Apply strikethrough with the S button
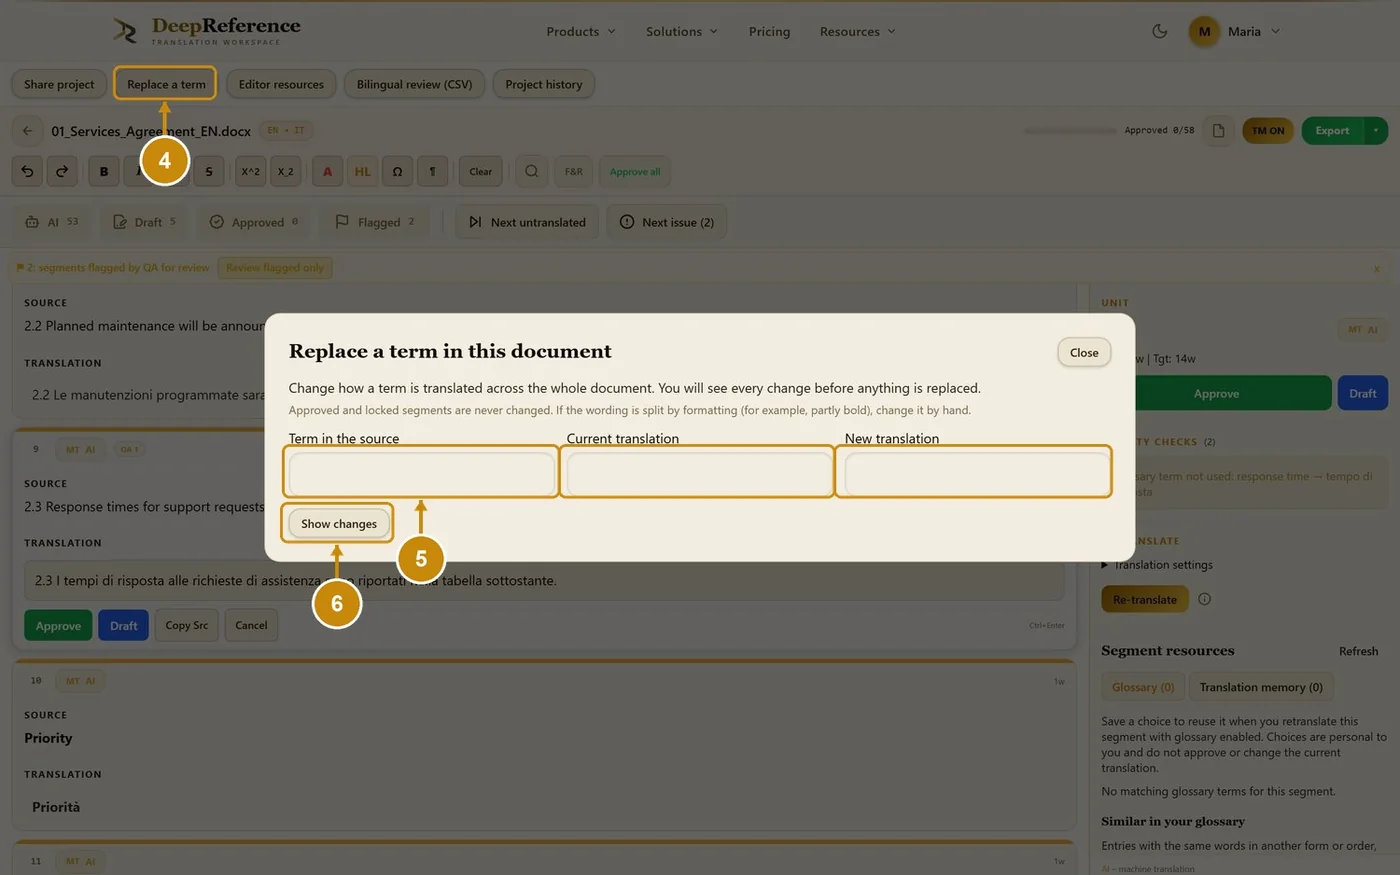1400x875 pixels. [x=208, y=171]
